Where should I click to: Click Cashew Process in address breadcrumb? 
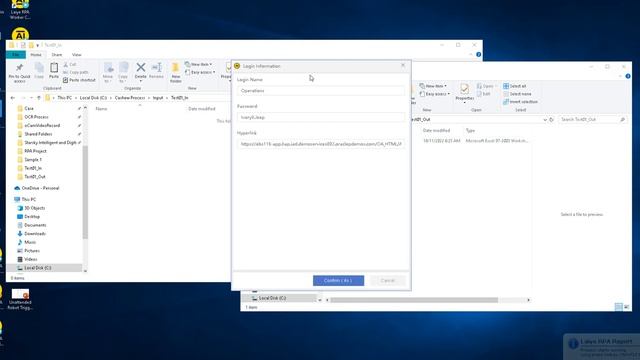[130, 98]
